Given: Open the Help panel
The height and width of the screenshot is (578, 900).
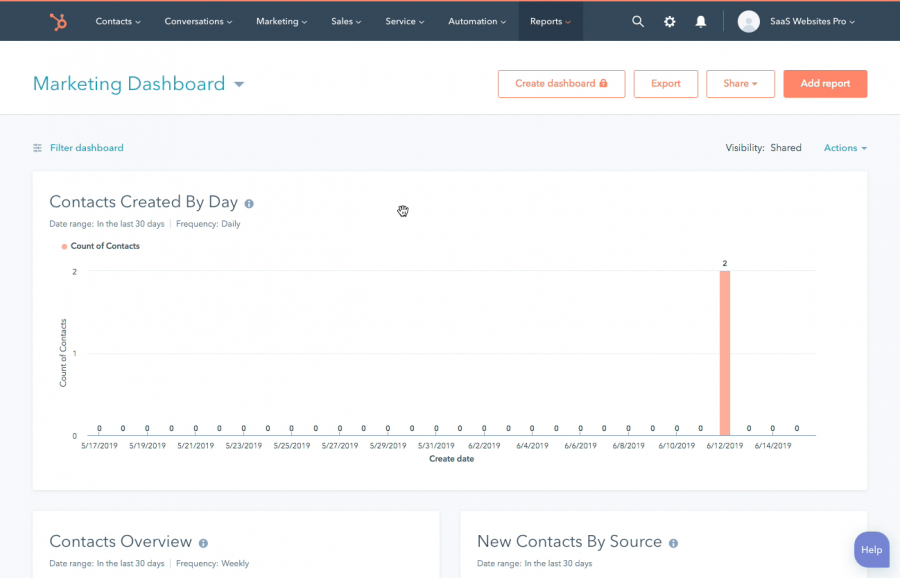Looking at the screenshot, I should (x=871, y=549).
